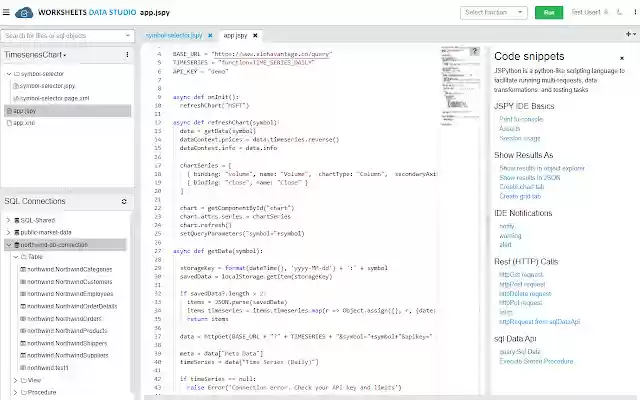Image resolution: width=640 pixels, height=400 pixels.
Task: Click the SQL-Shared database icon
Action: (17, 220)
